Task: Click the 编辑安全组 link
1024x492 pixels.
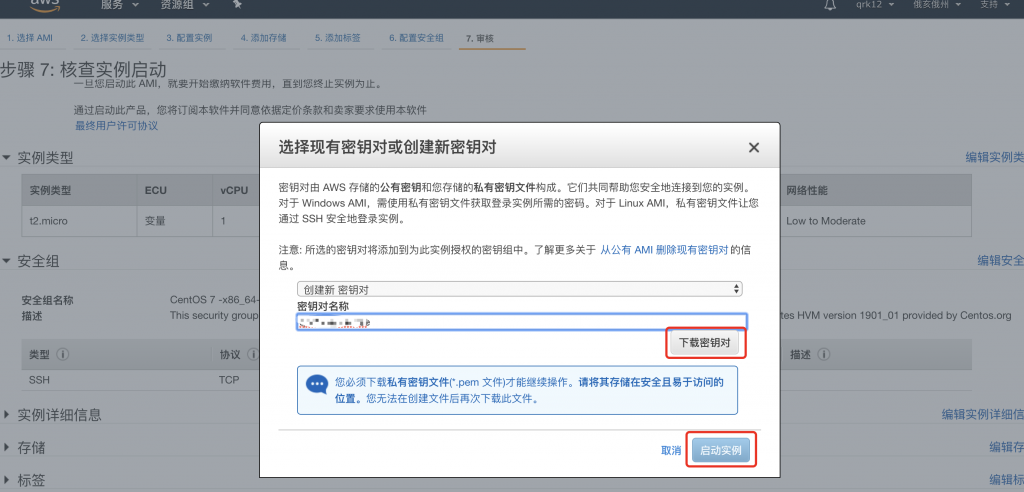Action: click(x=1000, y=260)
